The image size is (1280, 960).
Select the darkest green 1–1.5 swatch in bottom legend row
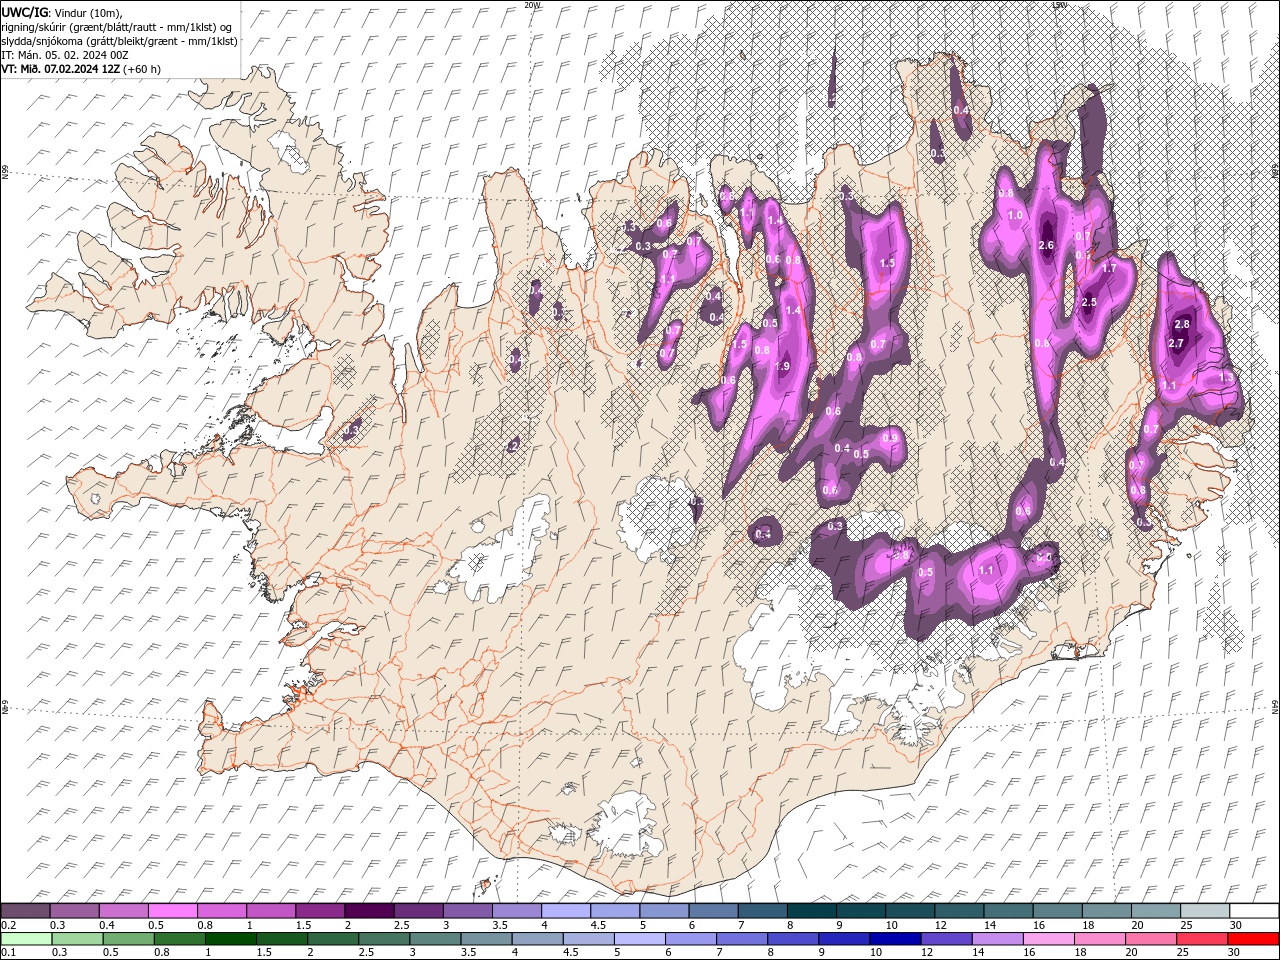pos(231,939)
